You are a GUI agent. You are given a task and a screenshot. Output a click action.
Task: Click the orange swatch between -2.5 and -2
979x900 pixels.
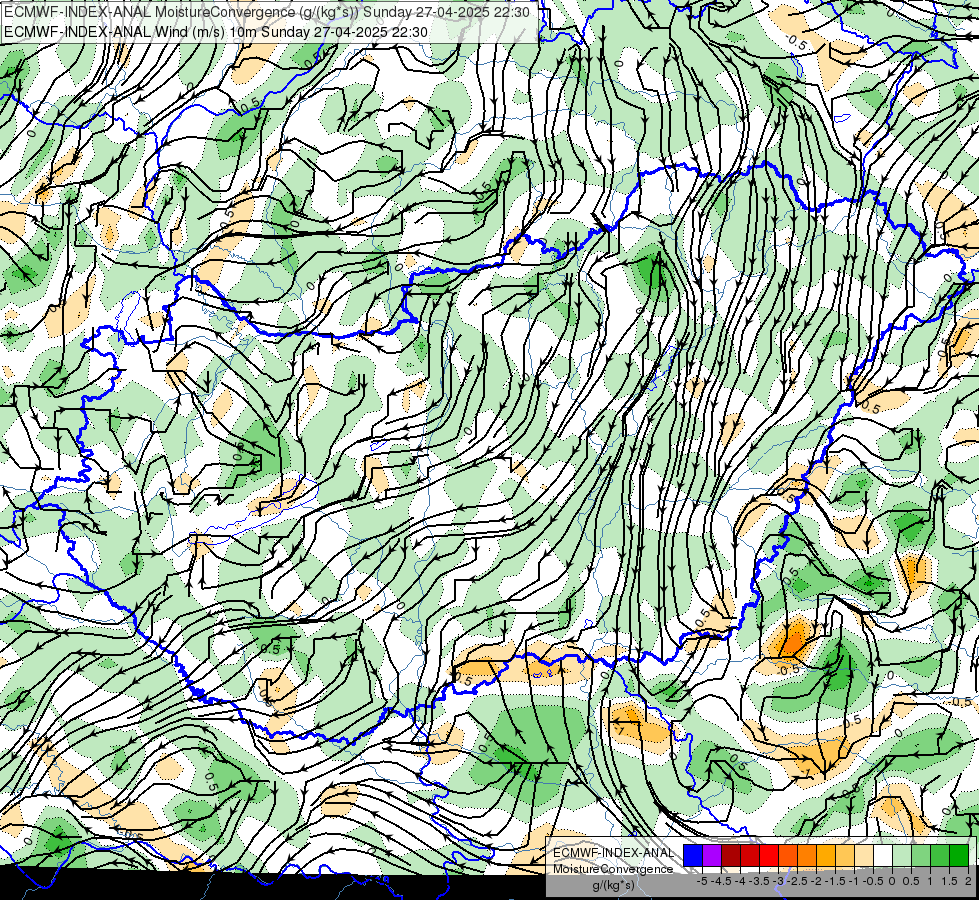[x=807, y=855]
